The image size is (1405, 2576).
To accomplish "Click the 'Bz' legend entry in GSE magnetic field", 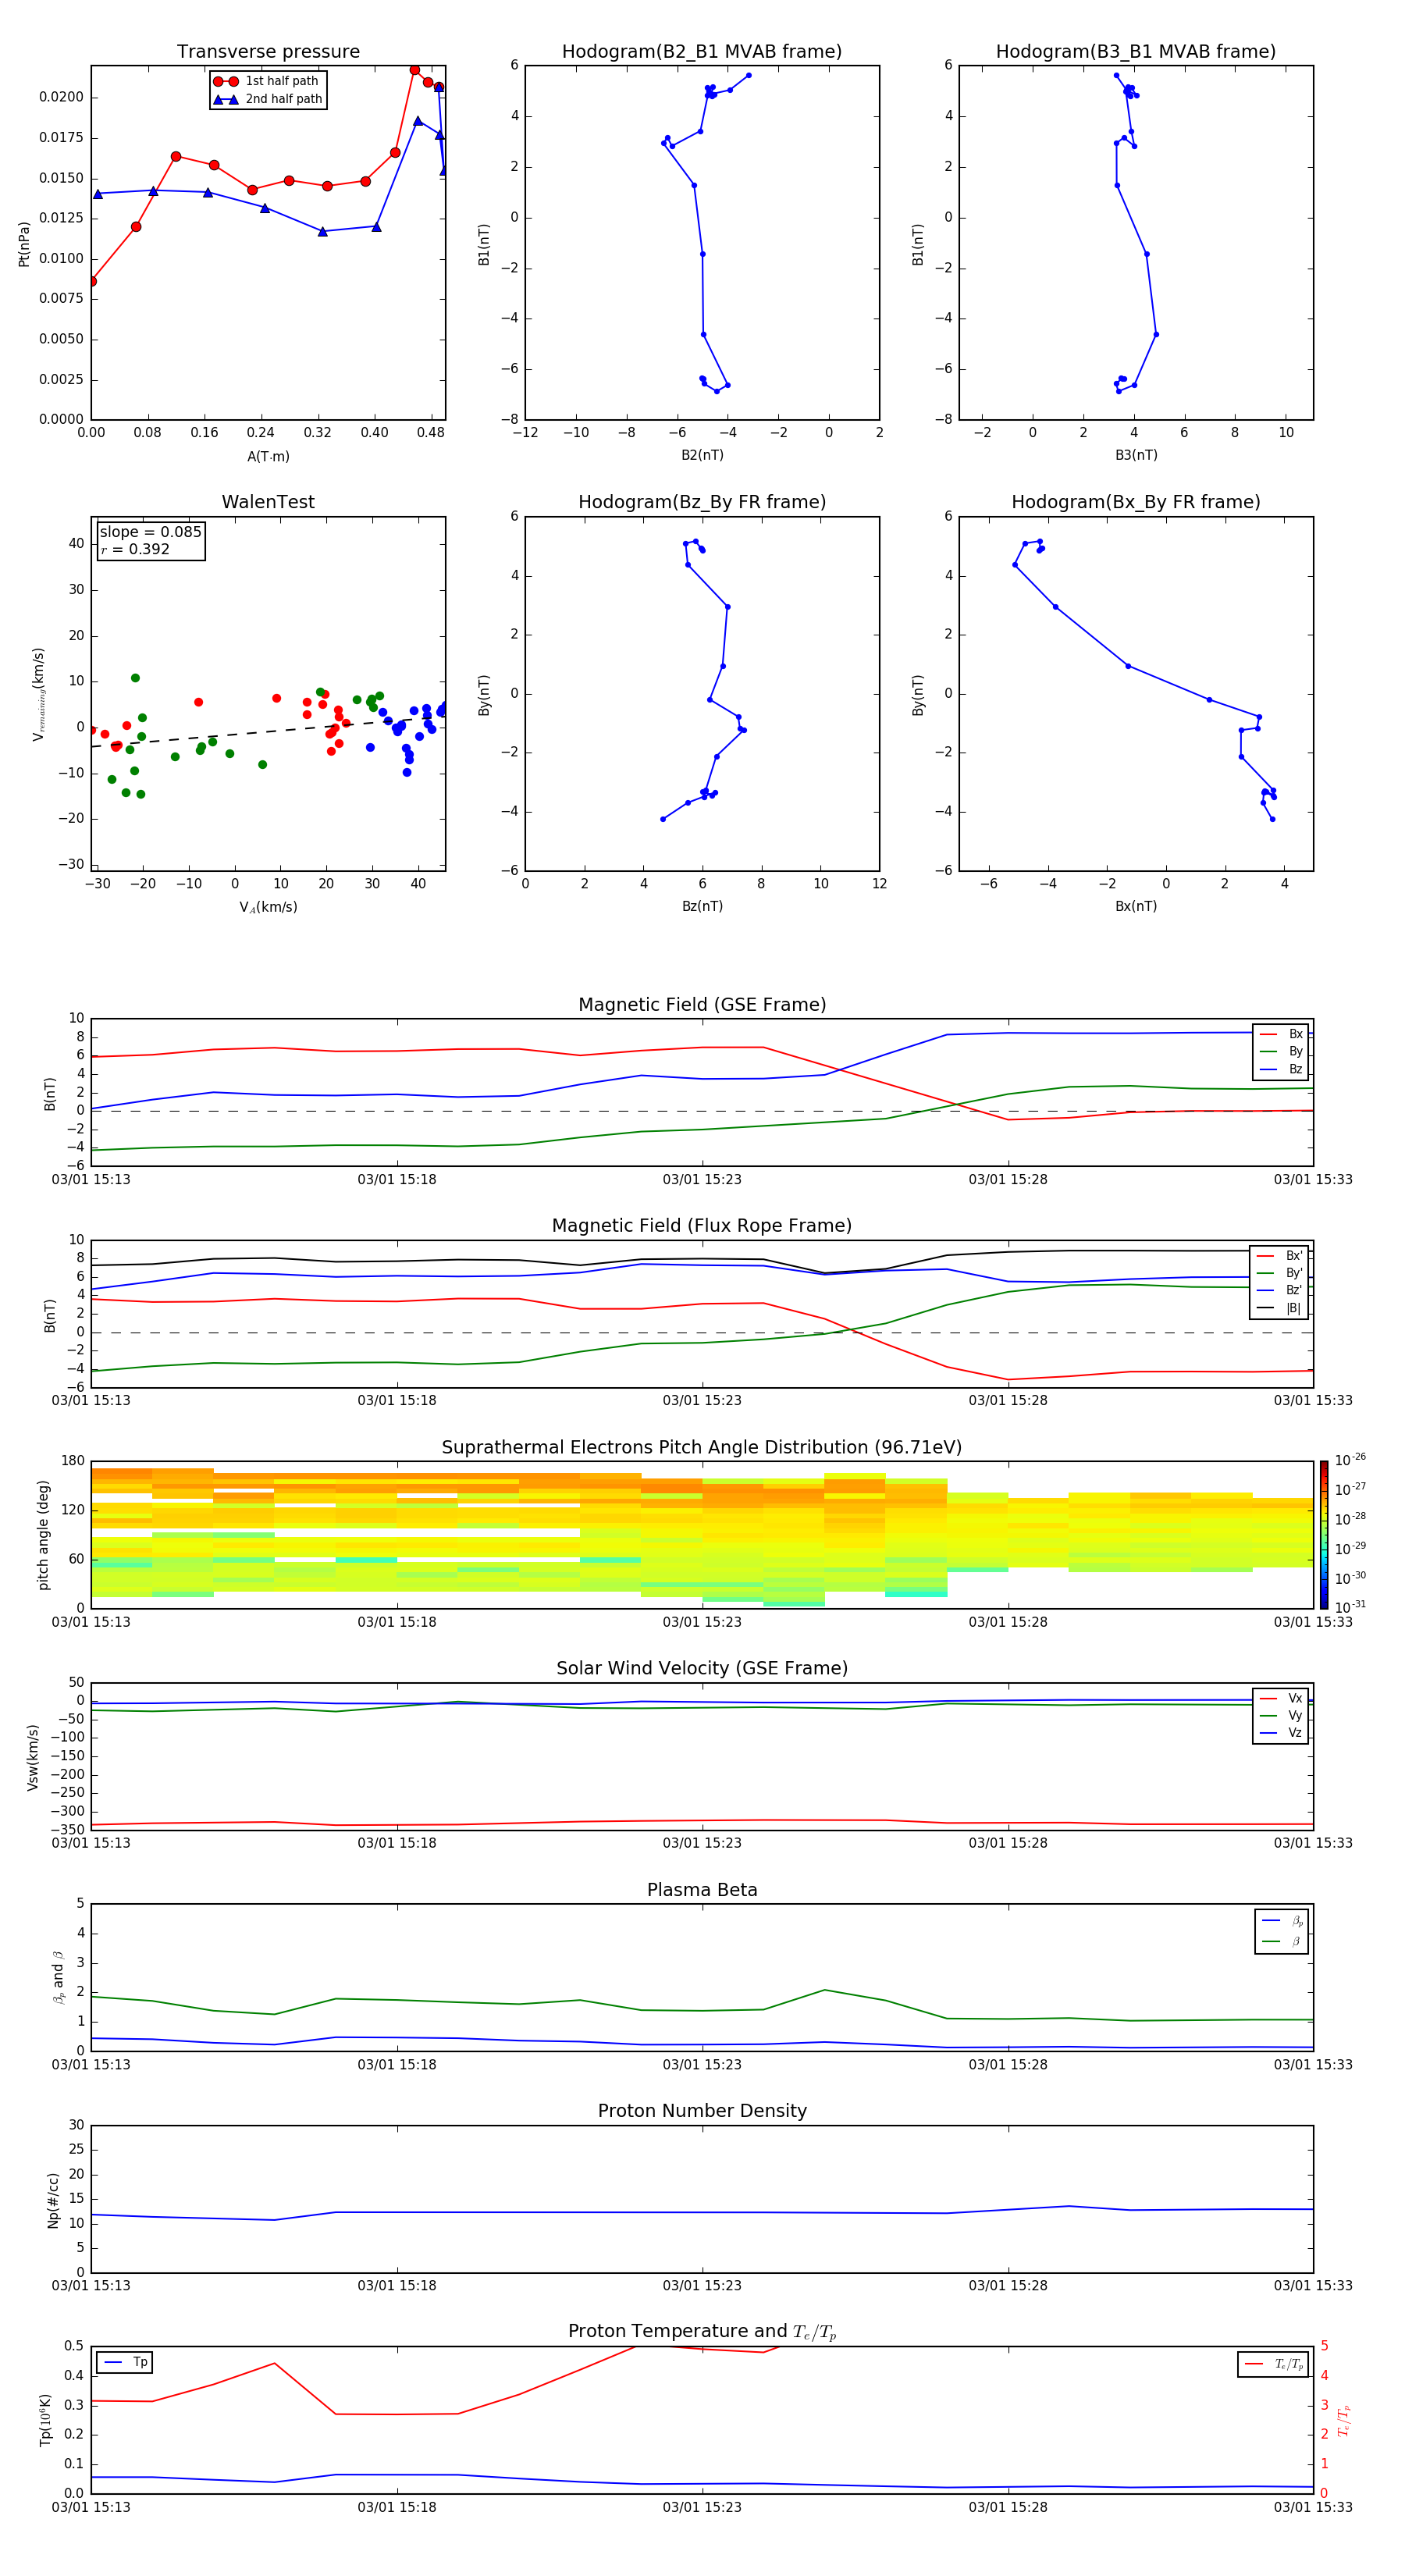I will click(x=1281, y=1070).
